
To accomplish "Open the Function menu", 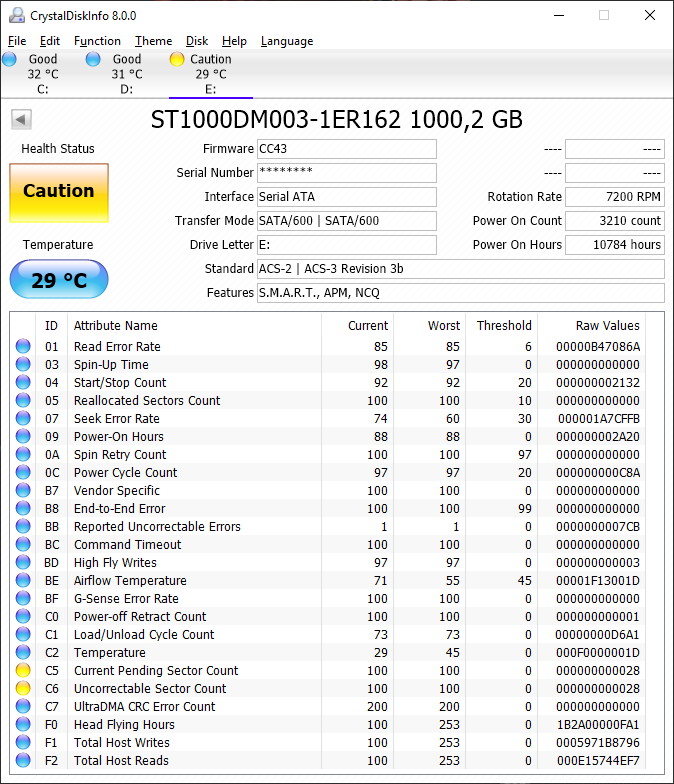I will pos(98,41).
